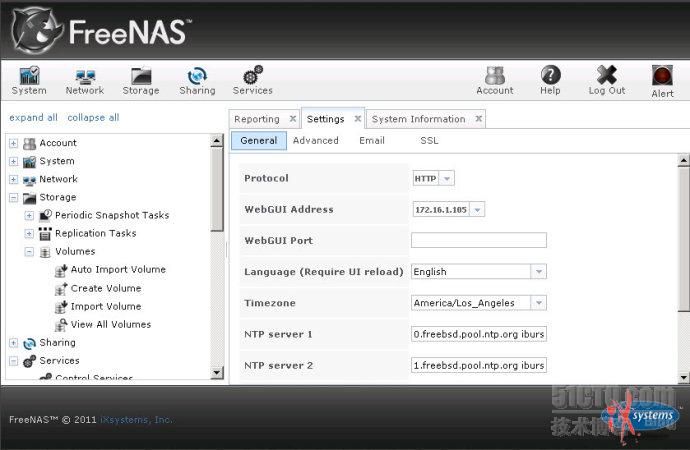Click tree panel scroll up arrow
This screenshot has width=690, height=450.
click(x=217, y=141)
